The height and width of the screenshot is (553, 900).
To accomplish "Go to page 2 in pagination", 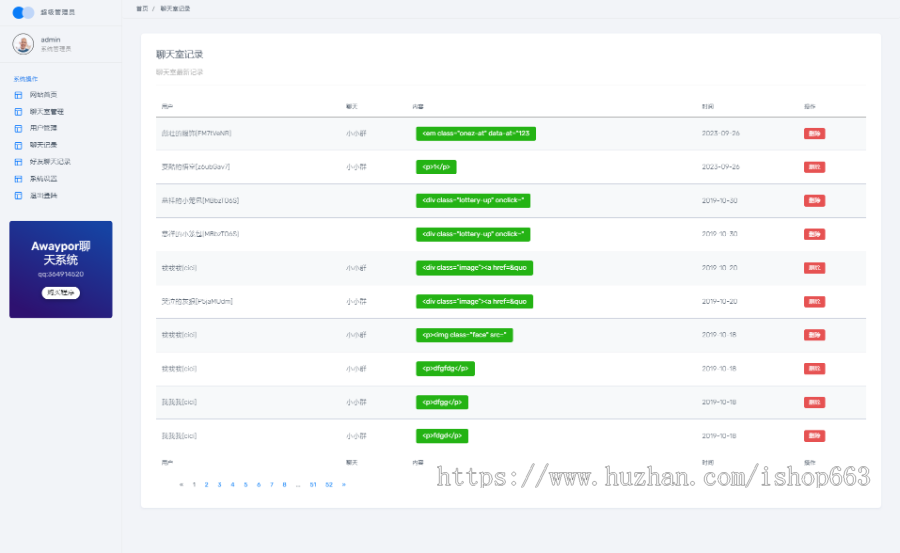I will [207, 485].
